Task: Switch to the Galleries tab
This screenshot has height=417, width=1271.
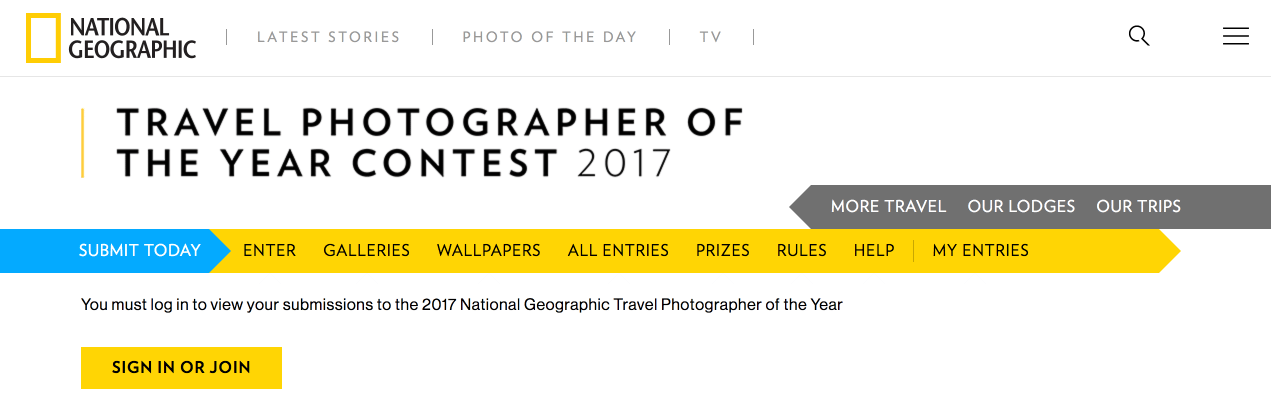Action: click(366, 251)
